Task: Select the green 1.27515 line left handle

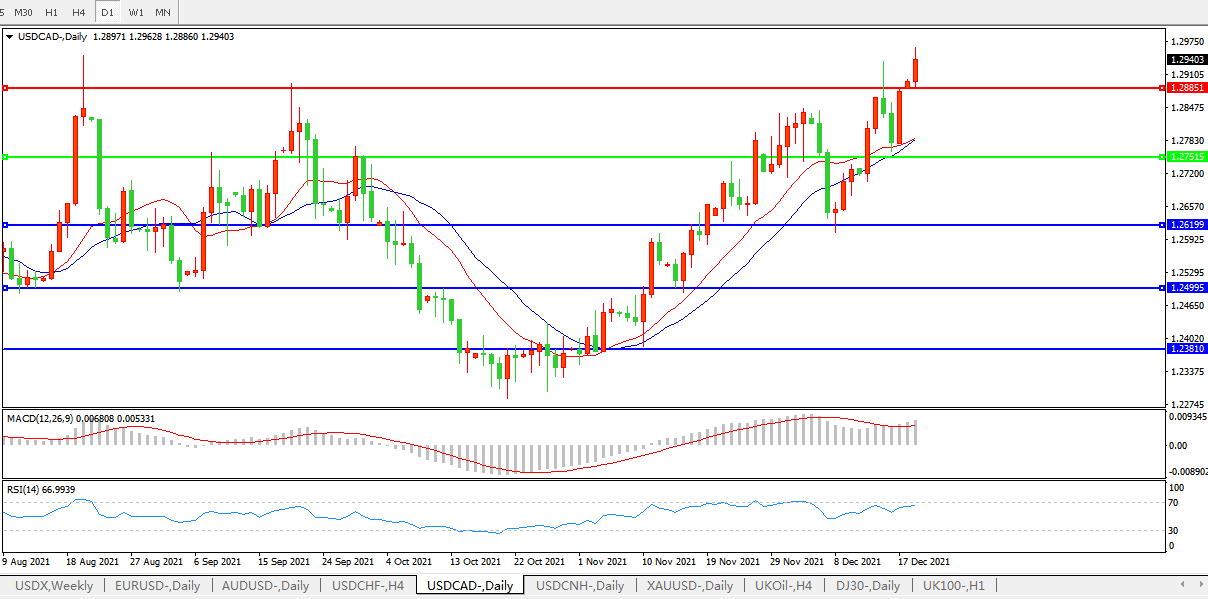Action: pos(6,157)
